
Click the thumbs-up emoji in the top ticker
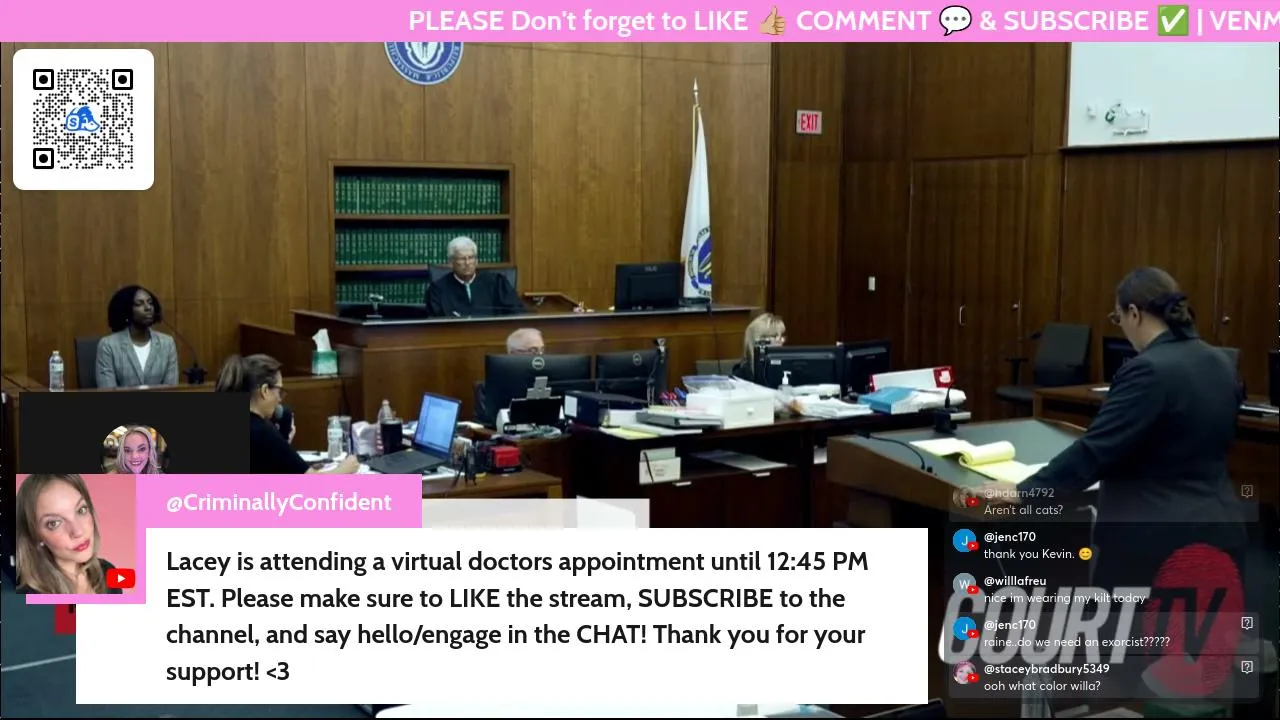click(772, 21)
